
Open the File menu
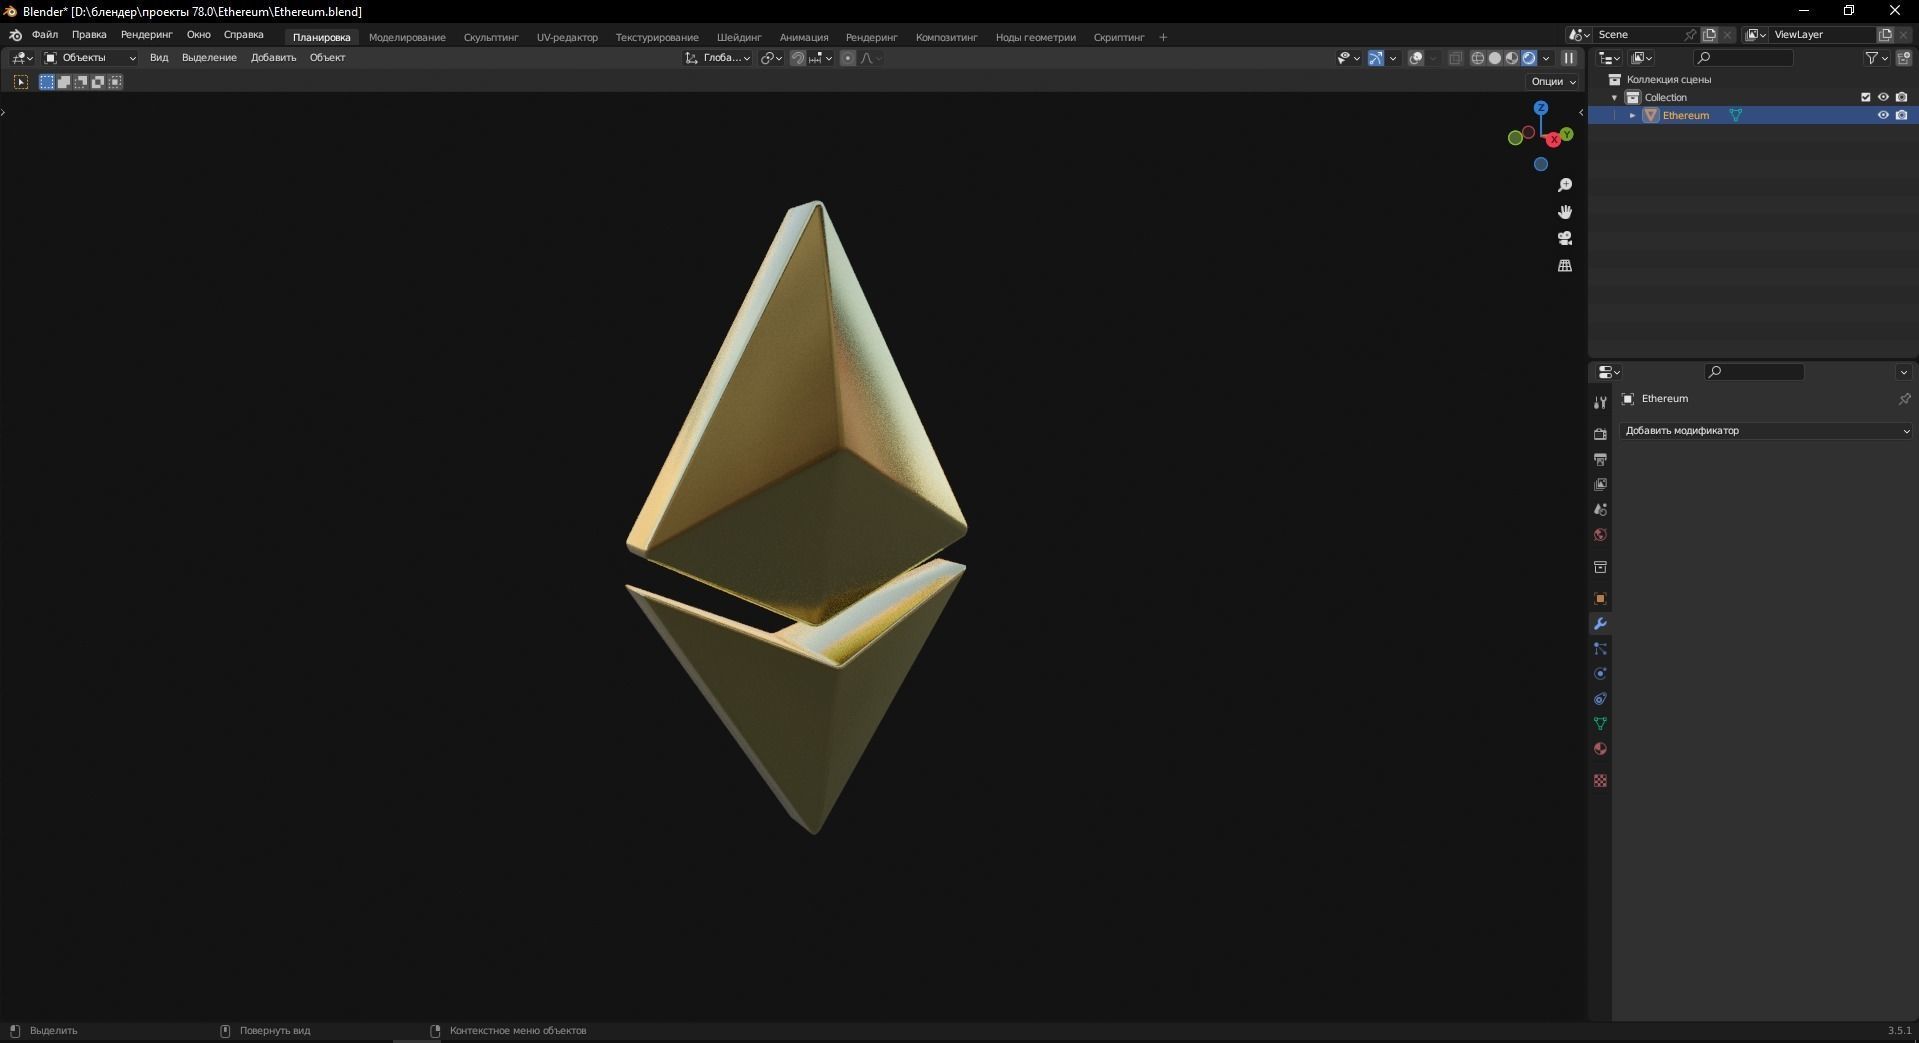(45, 35)
